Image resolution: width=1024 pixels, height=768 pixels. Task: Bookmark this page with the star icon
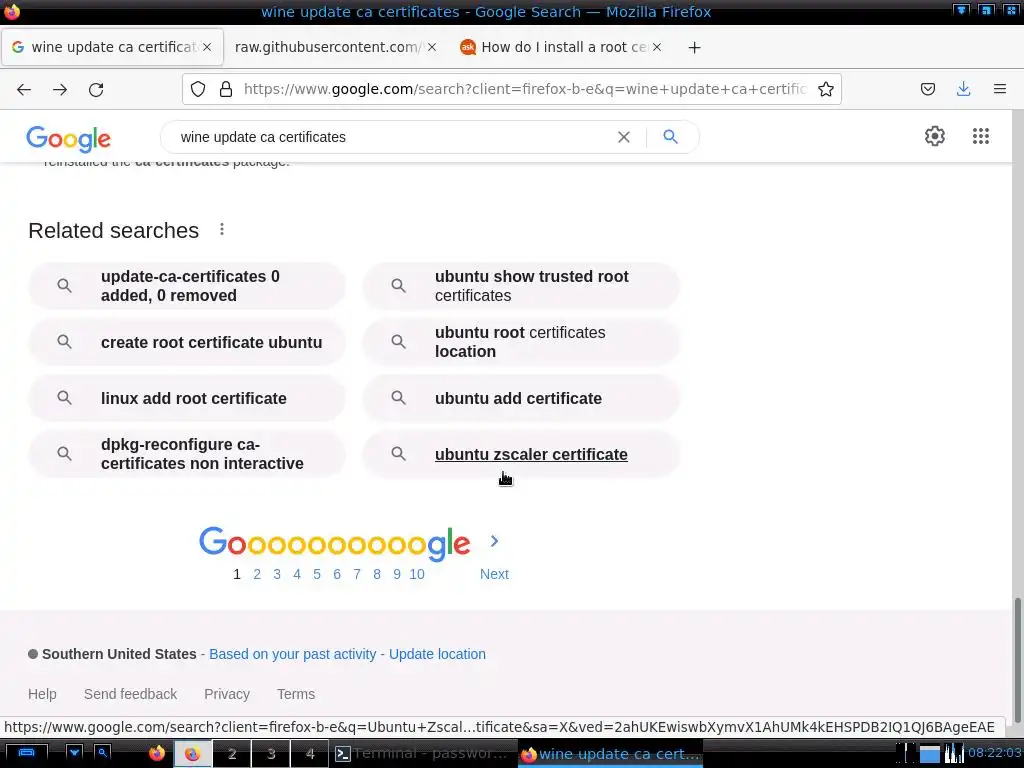click(825, 89)
